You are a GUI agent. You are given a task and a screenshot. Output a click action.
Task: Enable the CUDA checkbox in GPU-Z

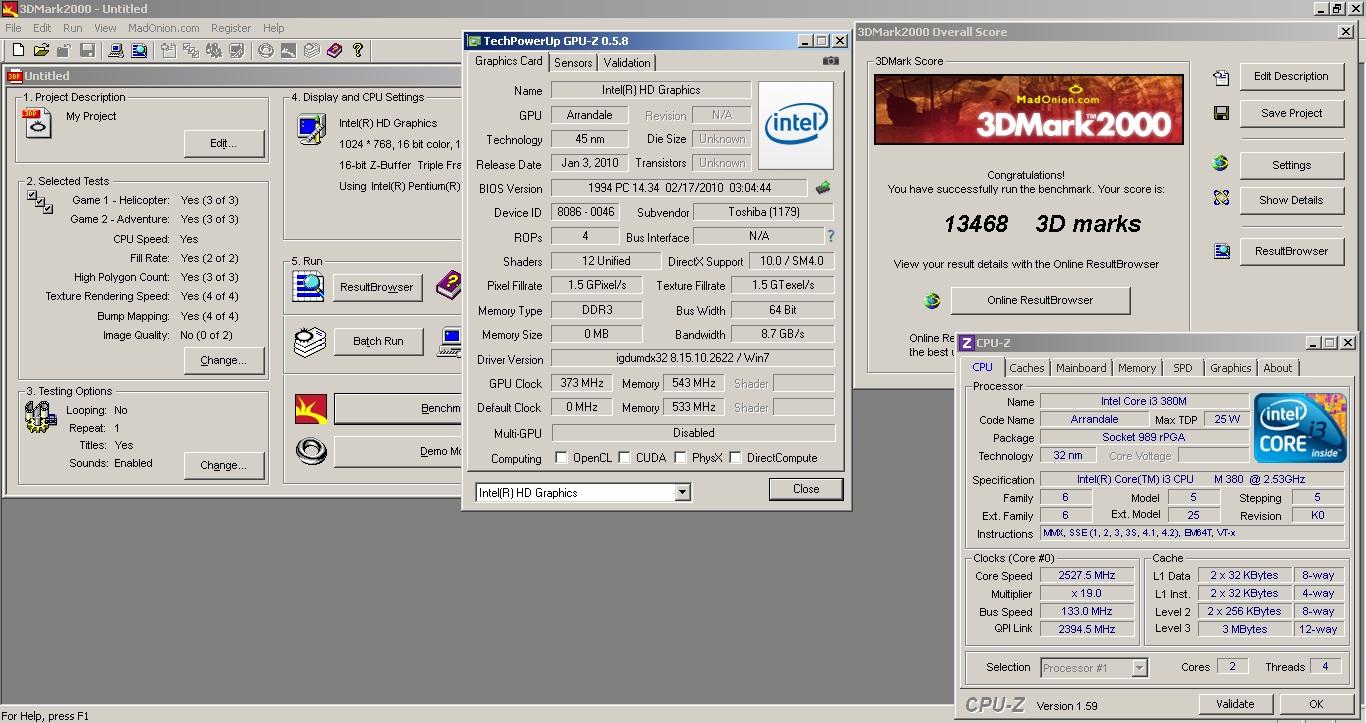pyautogui.click(x=625, y=458)
